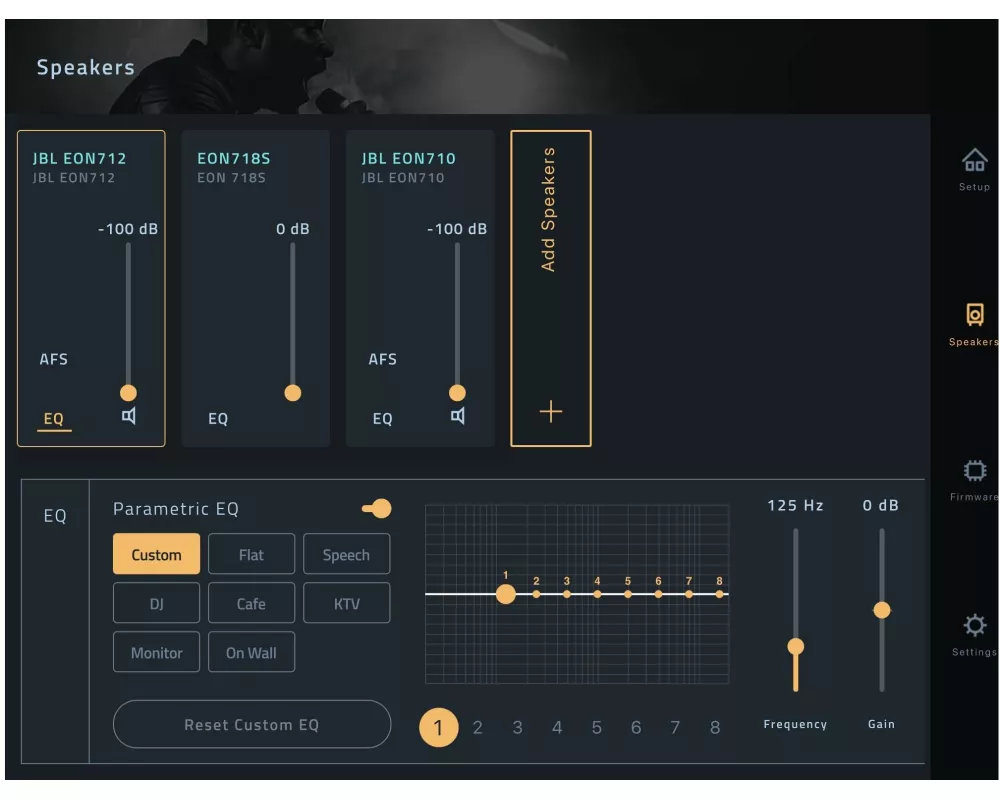Choose the Speech EQ preset

coord(346,555)
